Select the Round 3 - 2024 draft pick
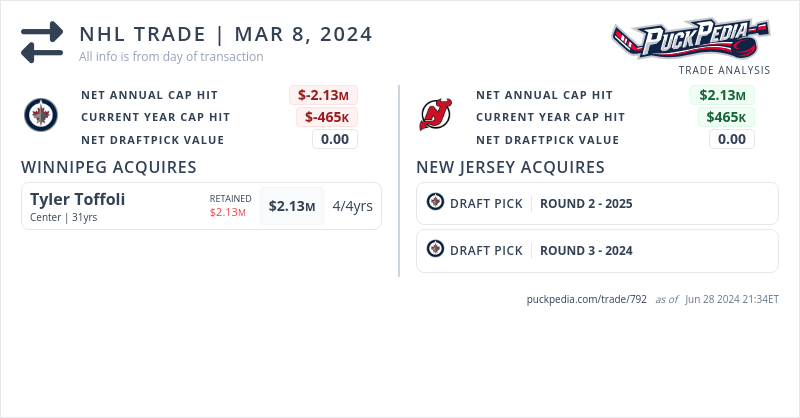The width and height of the screenshot is (800, 418). tap(586, 251)
